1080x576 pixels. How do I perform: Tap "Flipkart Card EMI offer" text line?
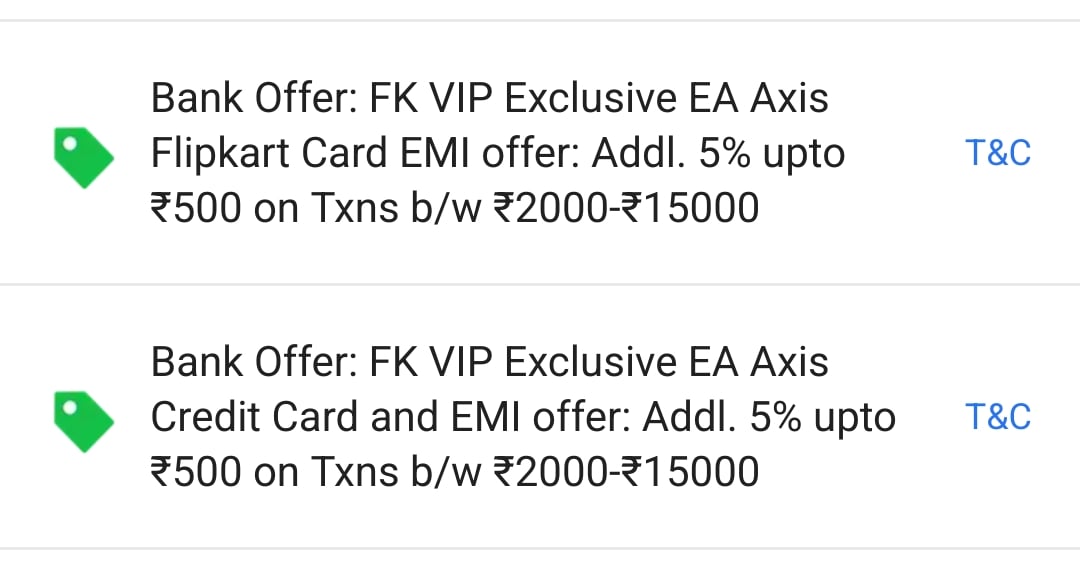[x=365, y=153]
